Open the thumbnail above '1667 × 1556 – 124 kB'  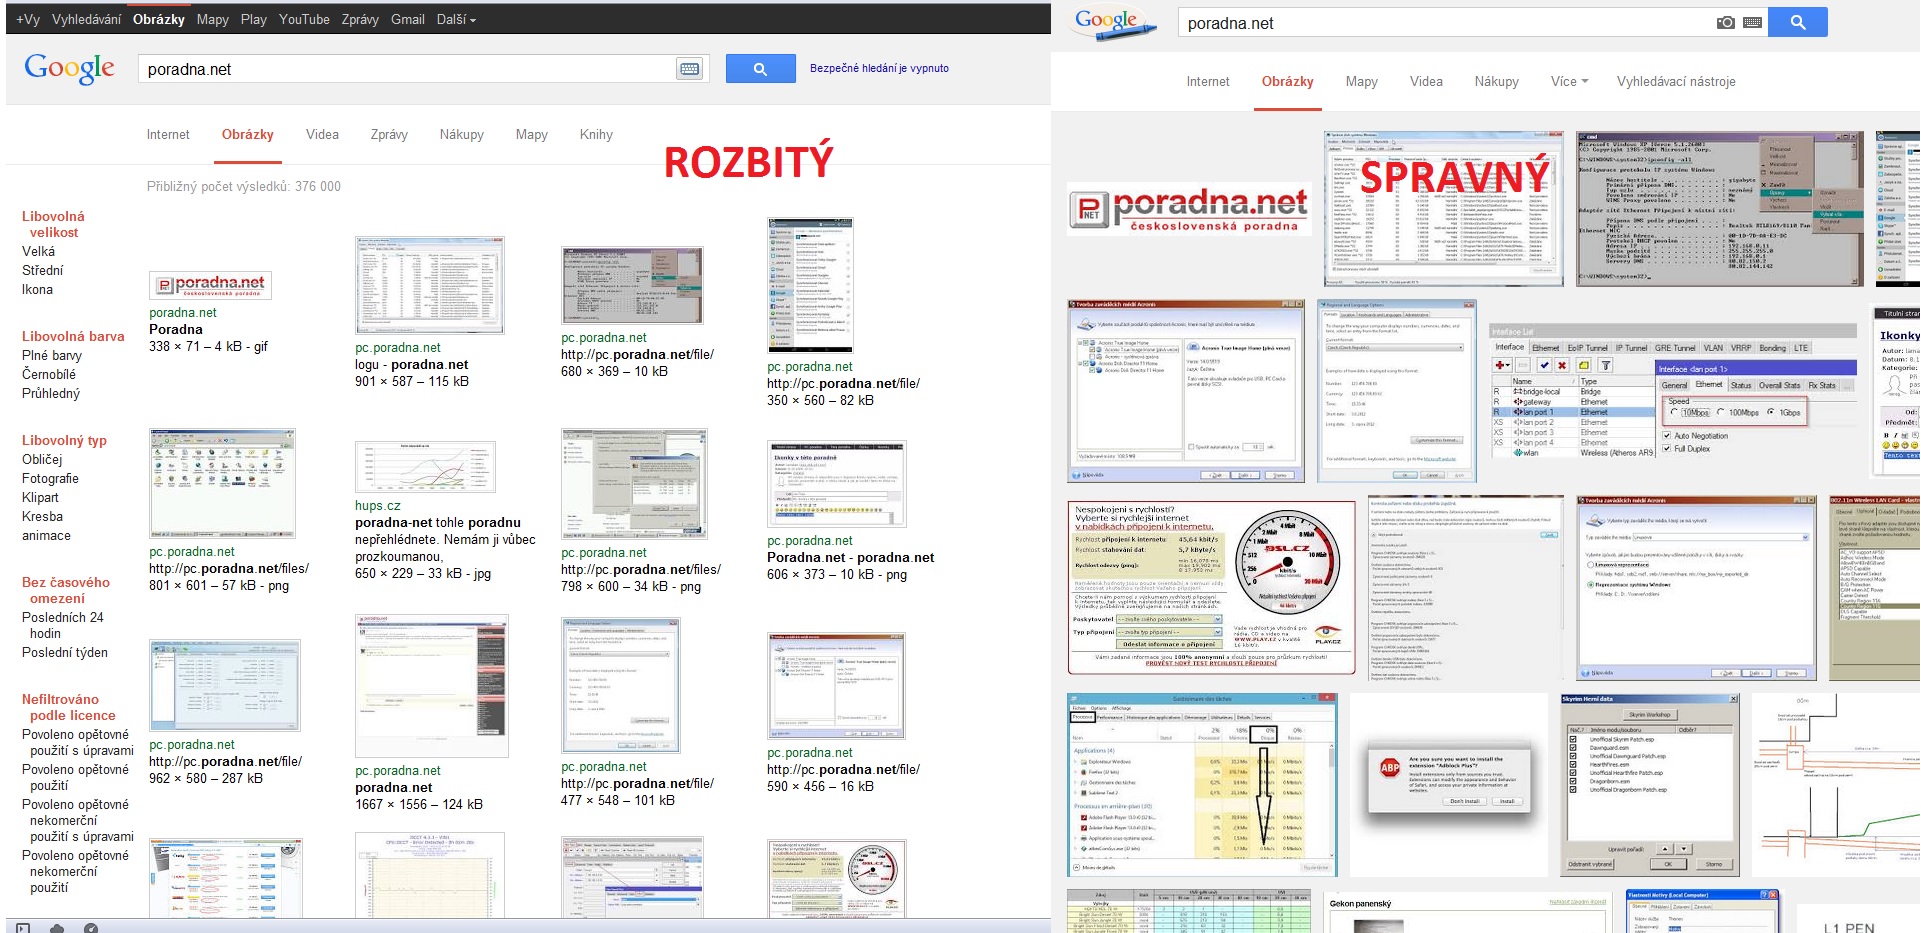tap(432, 686)
